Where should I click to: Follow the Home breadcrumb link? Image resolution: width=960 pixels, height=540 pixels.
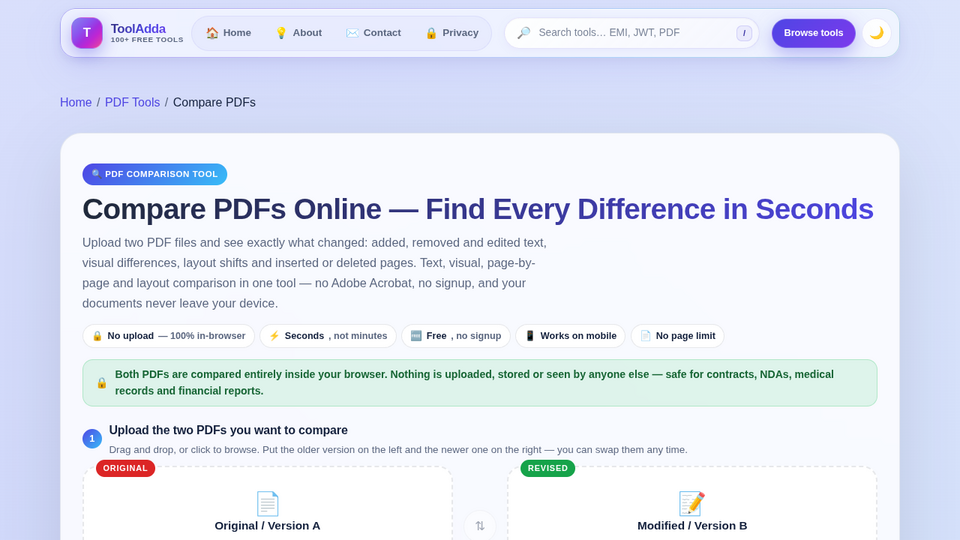click(x=76, y=102)
